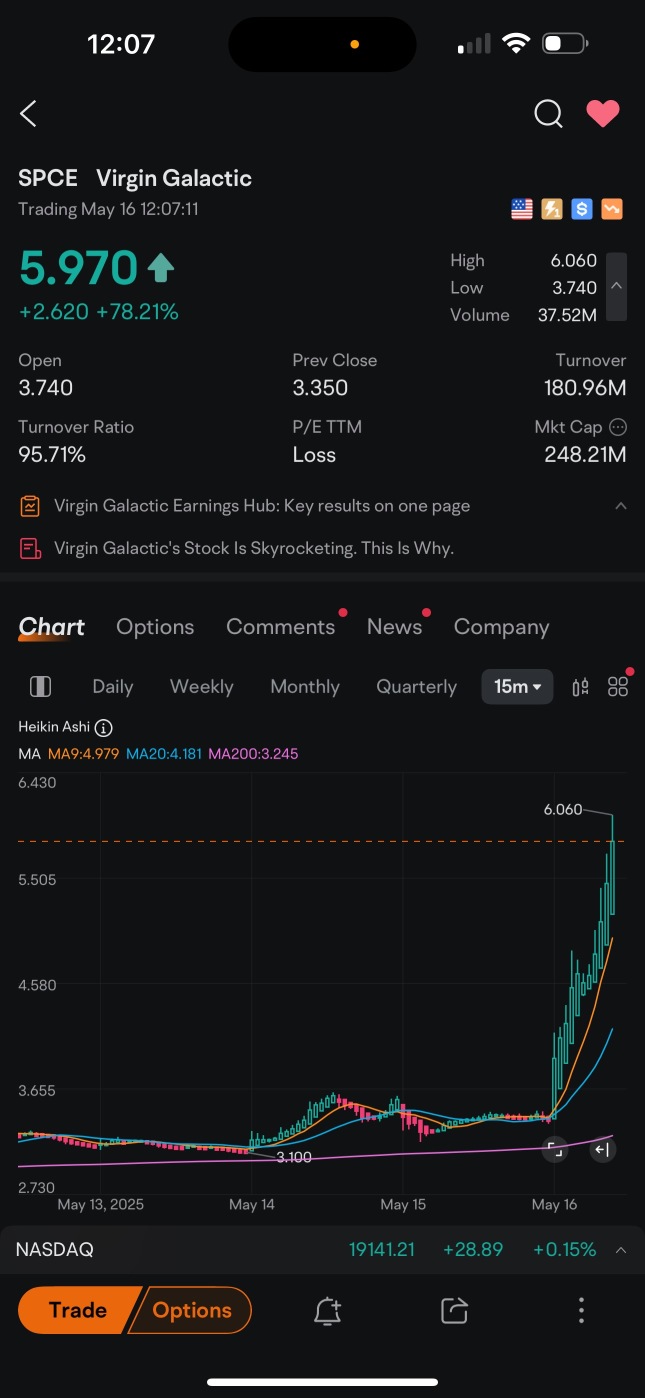Tap the blue dollar sign badge icon

click(582, 209)
